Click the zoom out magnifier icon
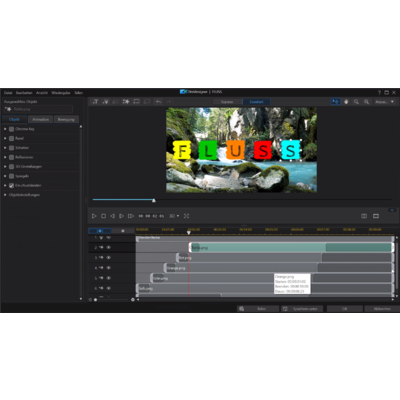 click(356, 102)
